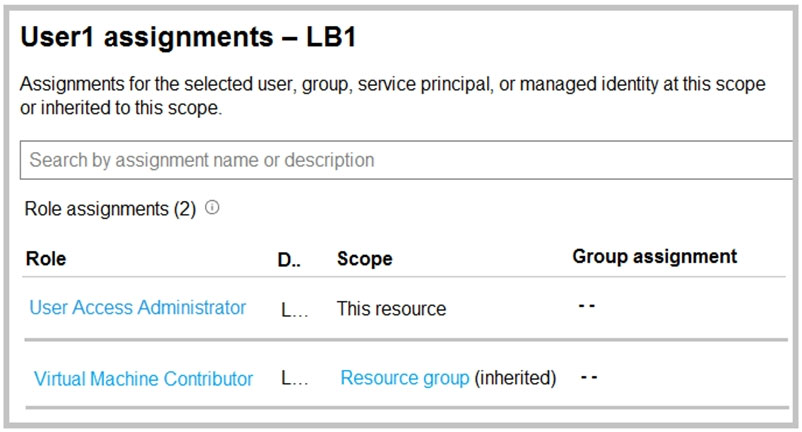Screen dimensions: 802x432
Task: Click the info icon beside Role assignments
Action: point(212,209)
